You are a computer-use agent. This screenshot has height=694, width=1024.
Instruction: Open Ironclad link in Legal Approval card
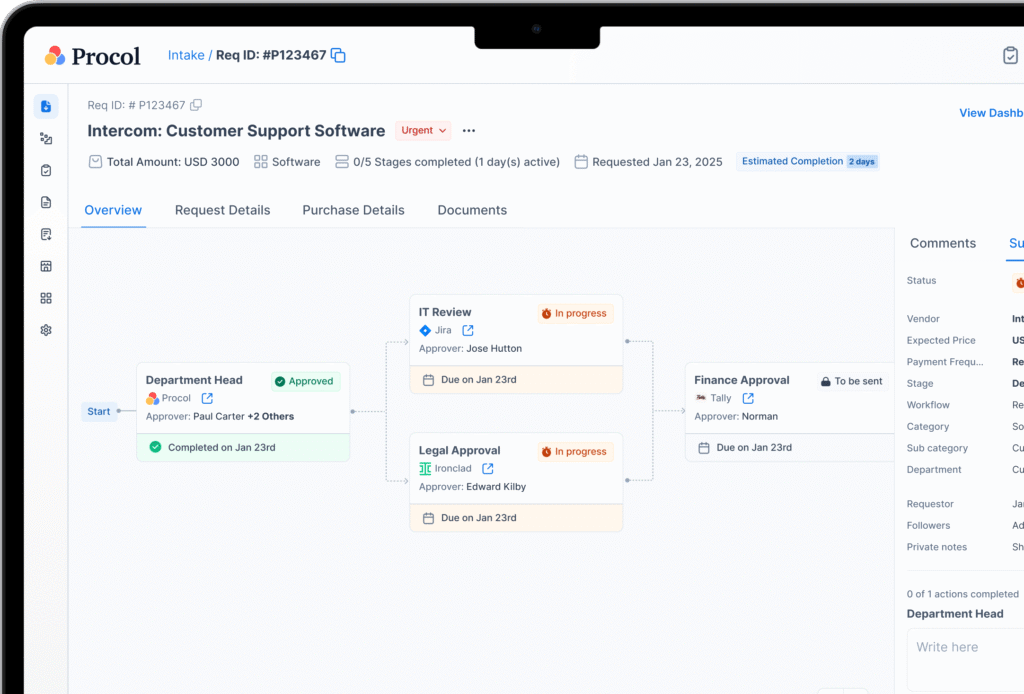point(487,468)
